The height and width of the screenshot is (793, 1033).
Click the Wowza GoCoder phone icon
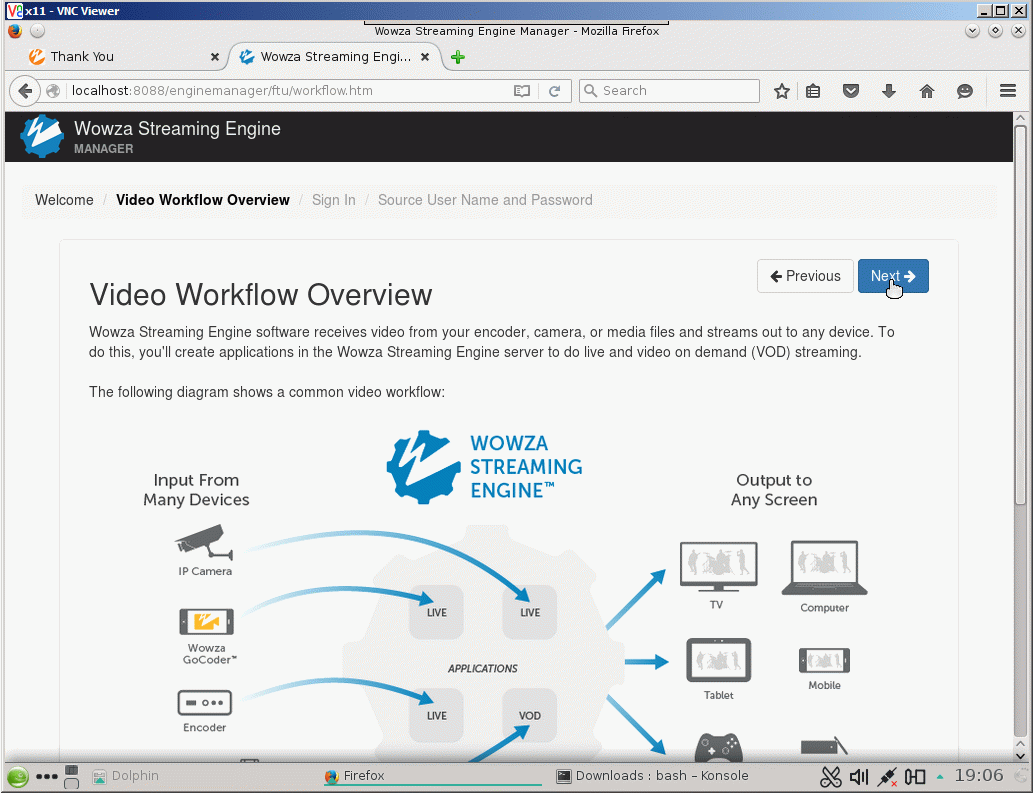click(206, 622)
